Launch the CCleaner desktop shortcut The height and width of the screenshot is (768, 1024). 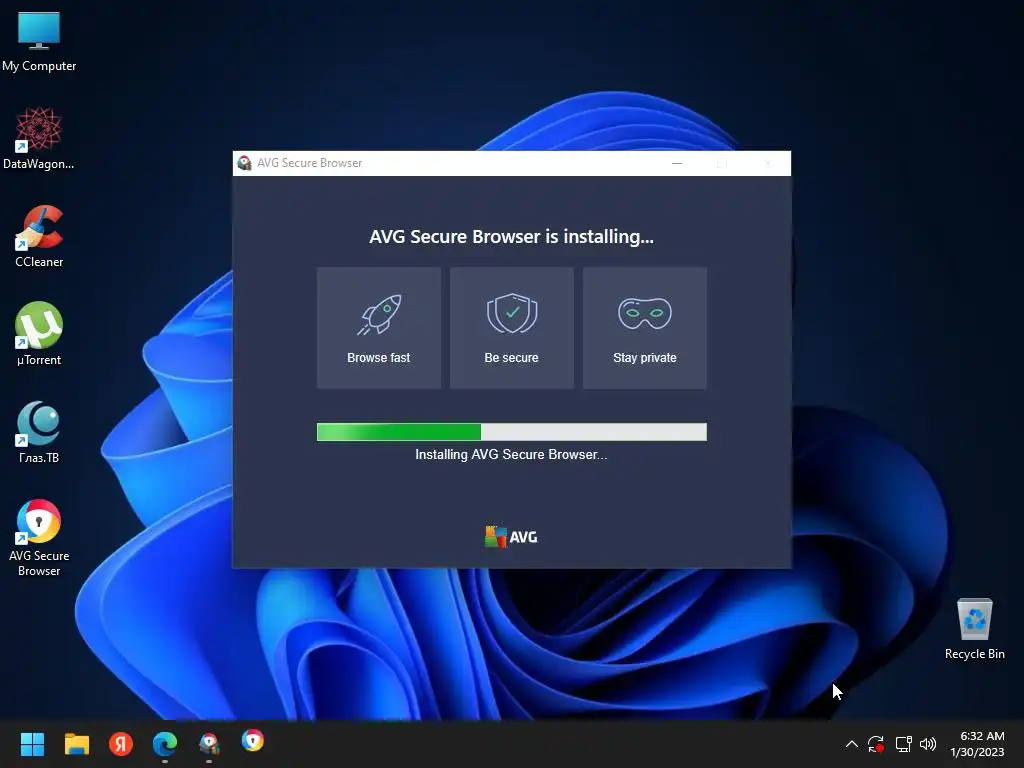tap(39, 236)
